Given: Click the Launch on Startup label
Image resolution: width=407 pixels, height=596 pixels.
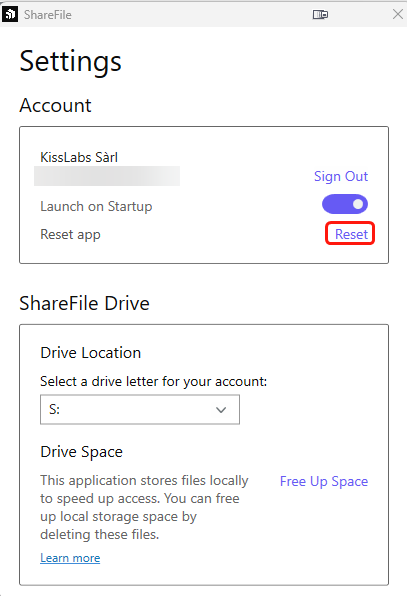Looking at the screenshot, I should click(x=96, y=206).
